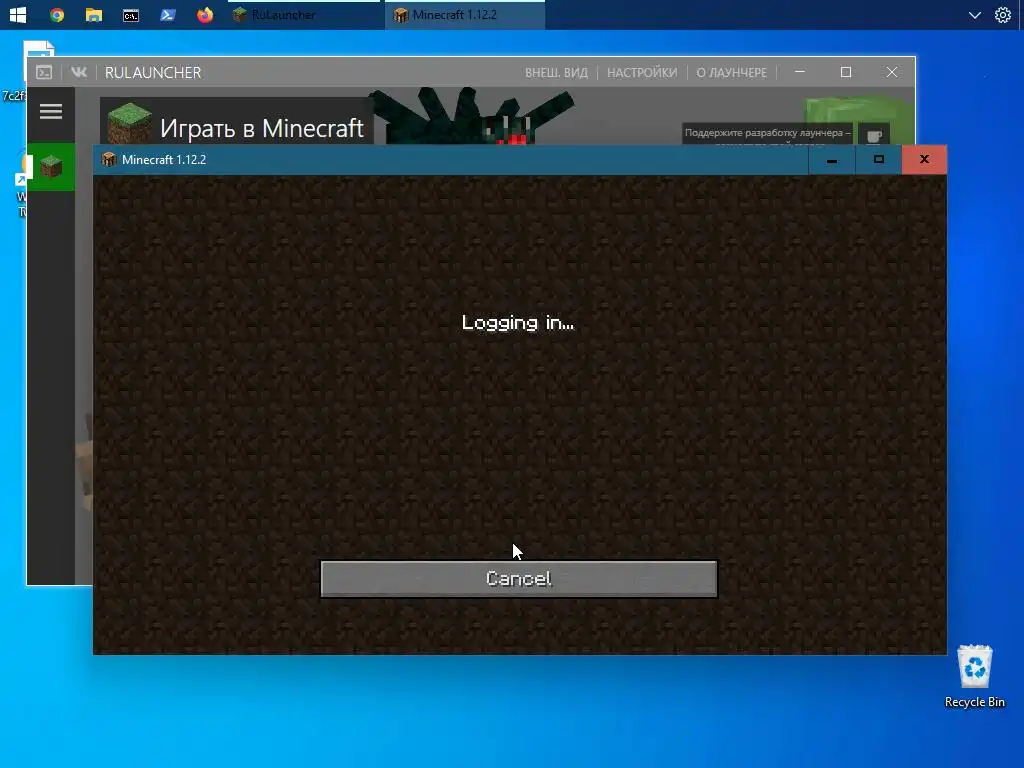Close the RuLauncher window
Viewport: 1024px width, 768px height.
tap(891, 72)
